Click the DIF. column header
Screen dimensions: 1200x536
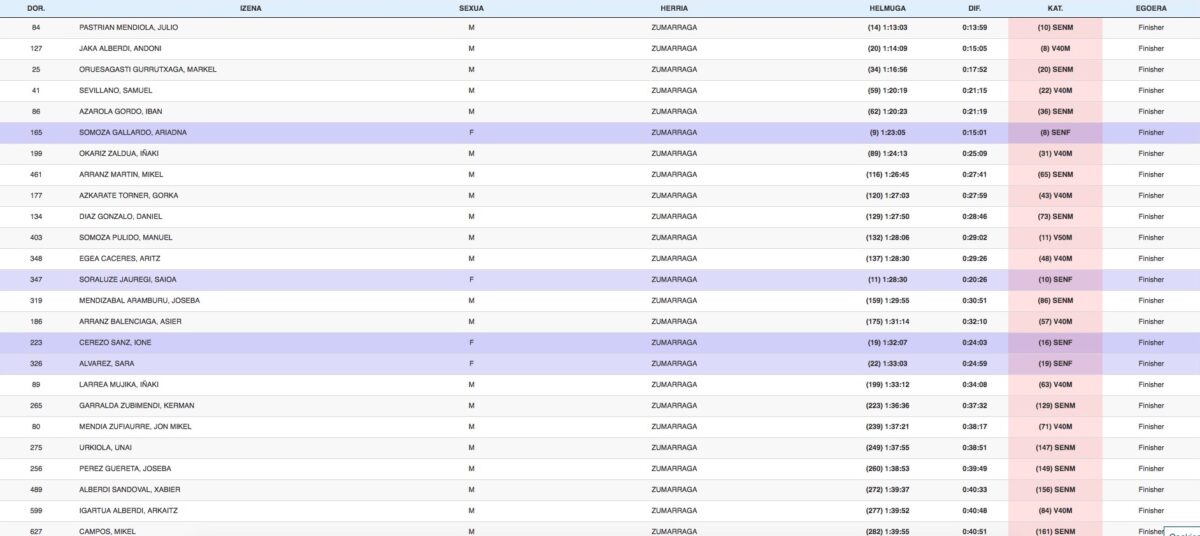(x=974, y=8)
